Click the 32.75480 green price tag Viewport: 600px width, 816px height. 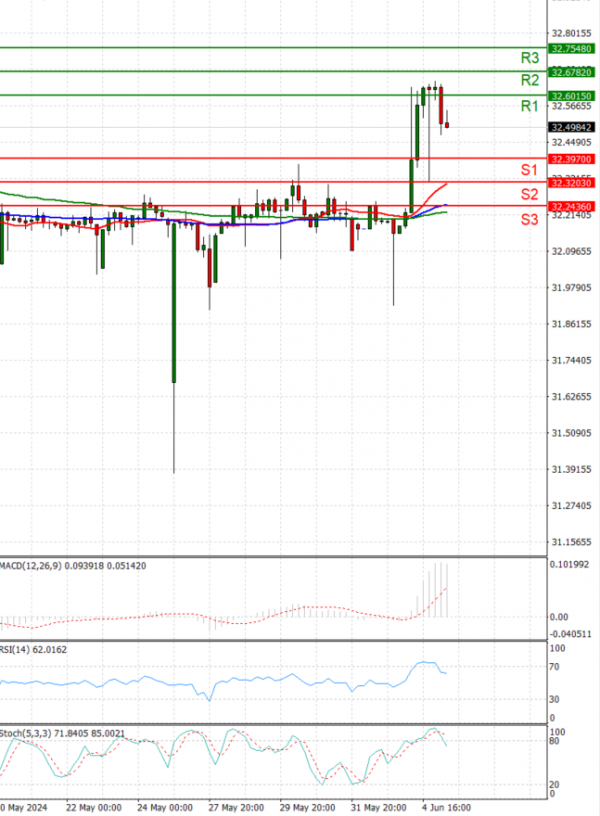coord(573,48)
